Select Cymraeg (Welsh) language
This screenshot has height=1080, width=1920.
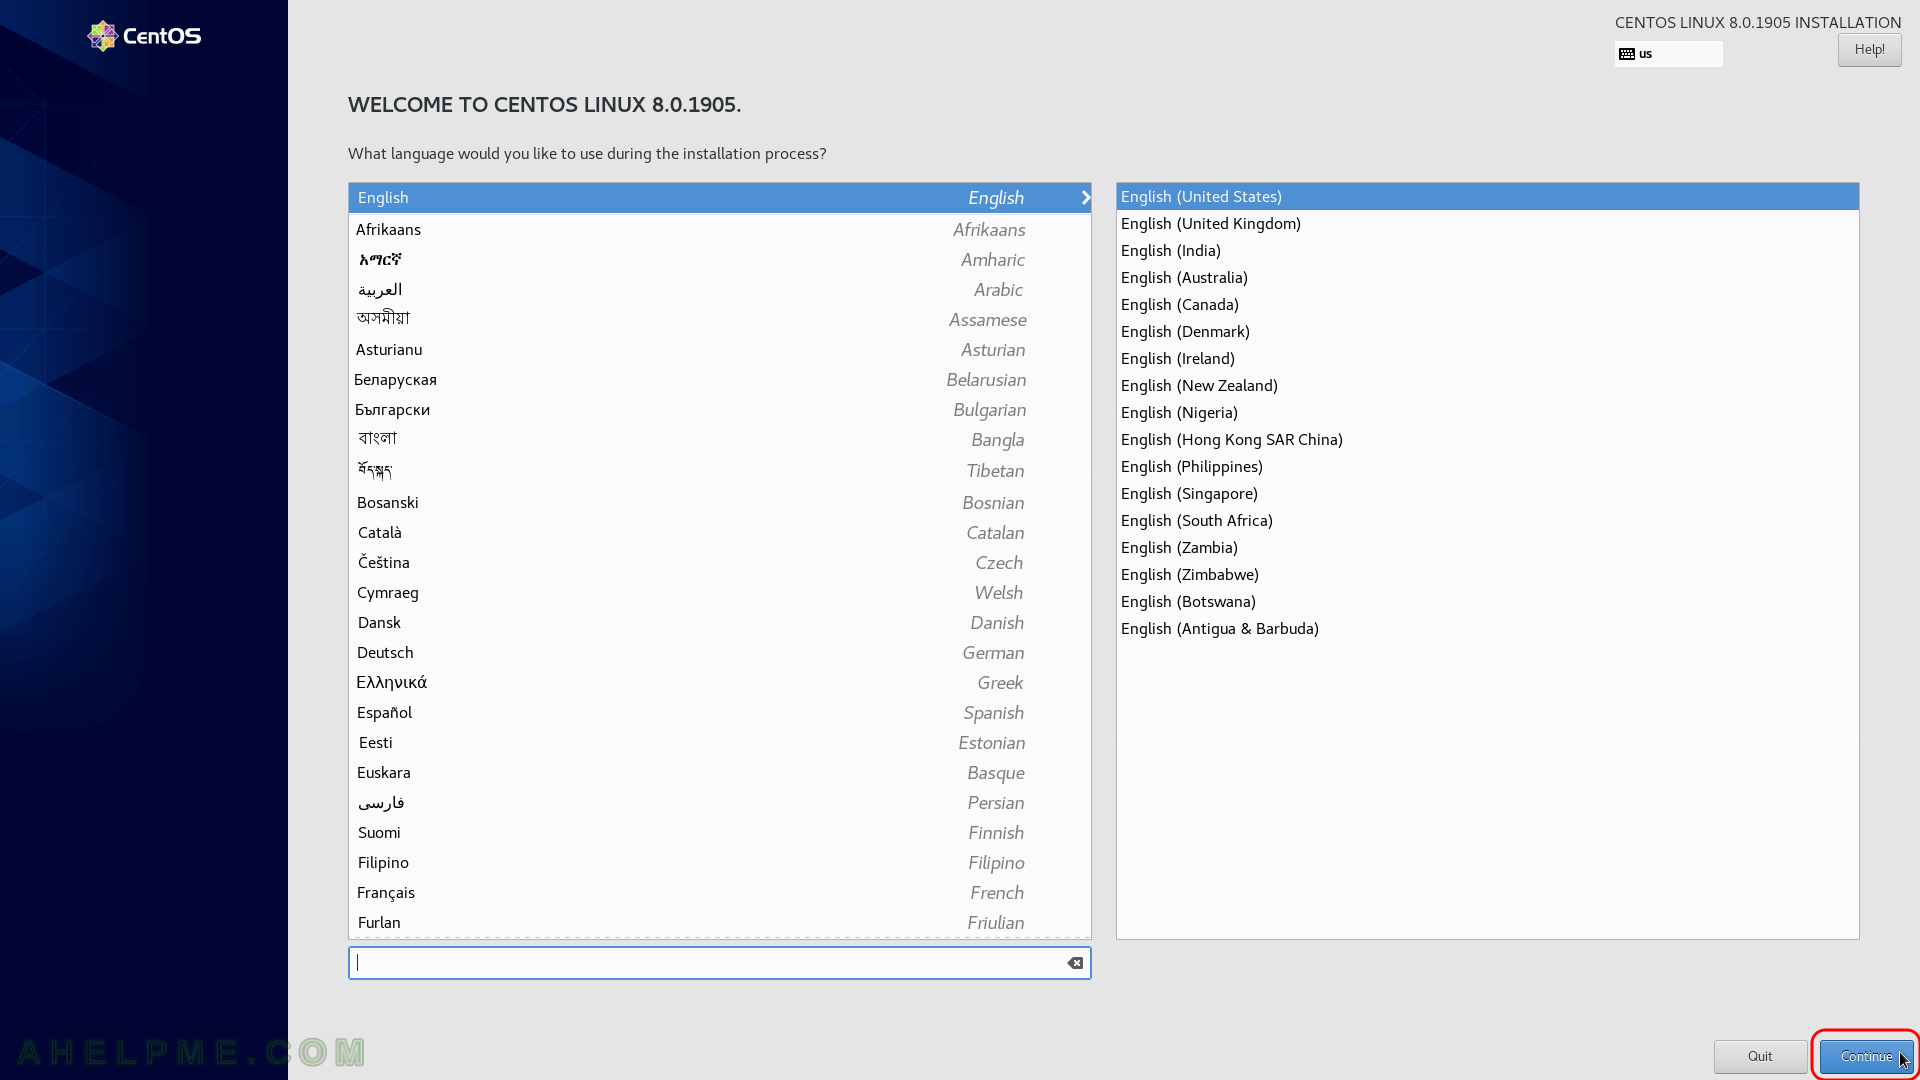click(x=719, y=593)
